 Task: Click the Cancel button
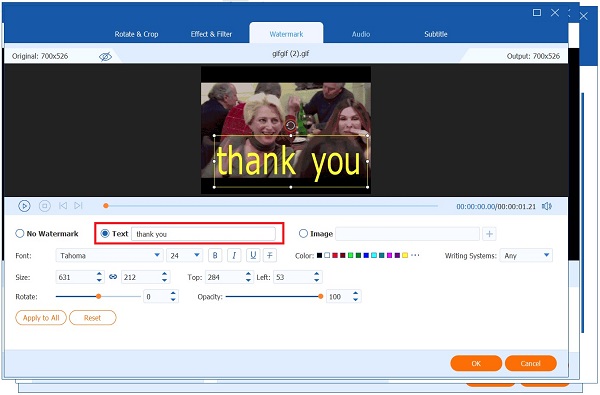(x=531, y=363)
